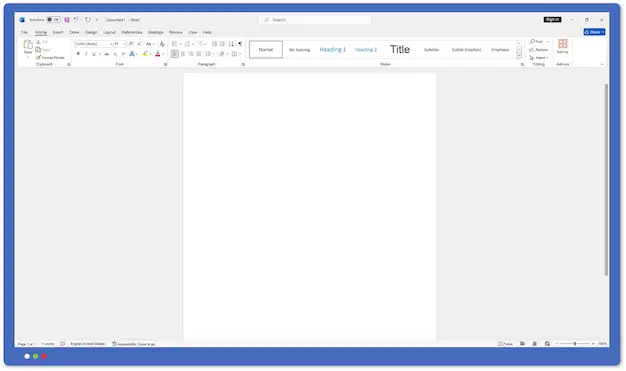Click the Show/Hide paragraph marks icon
Viewport: 626px width, 371px height.
tap(240, 44)
